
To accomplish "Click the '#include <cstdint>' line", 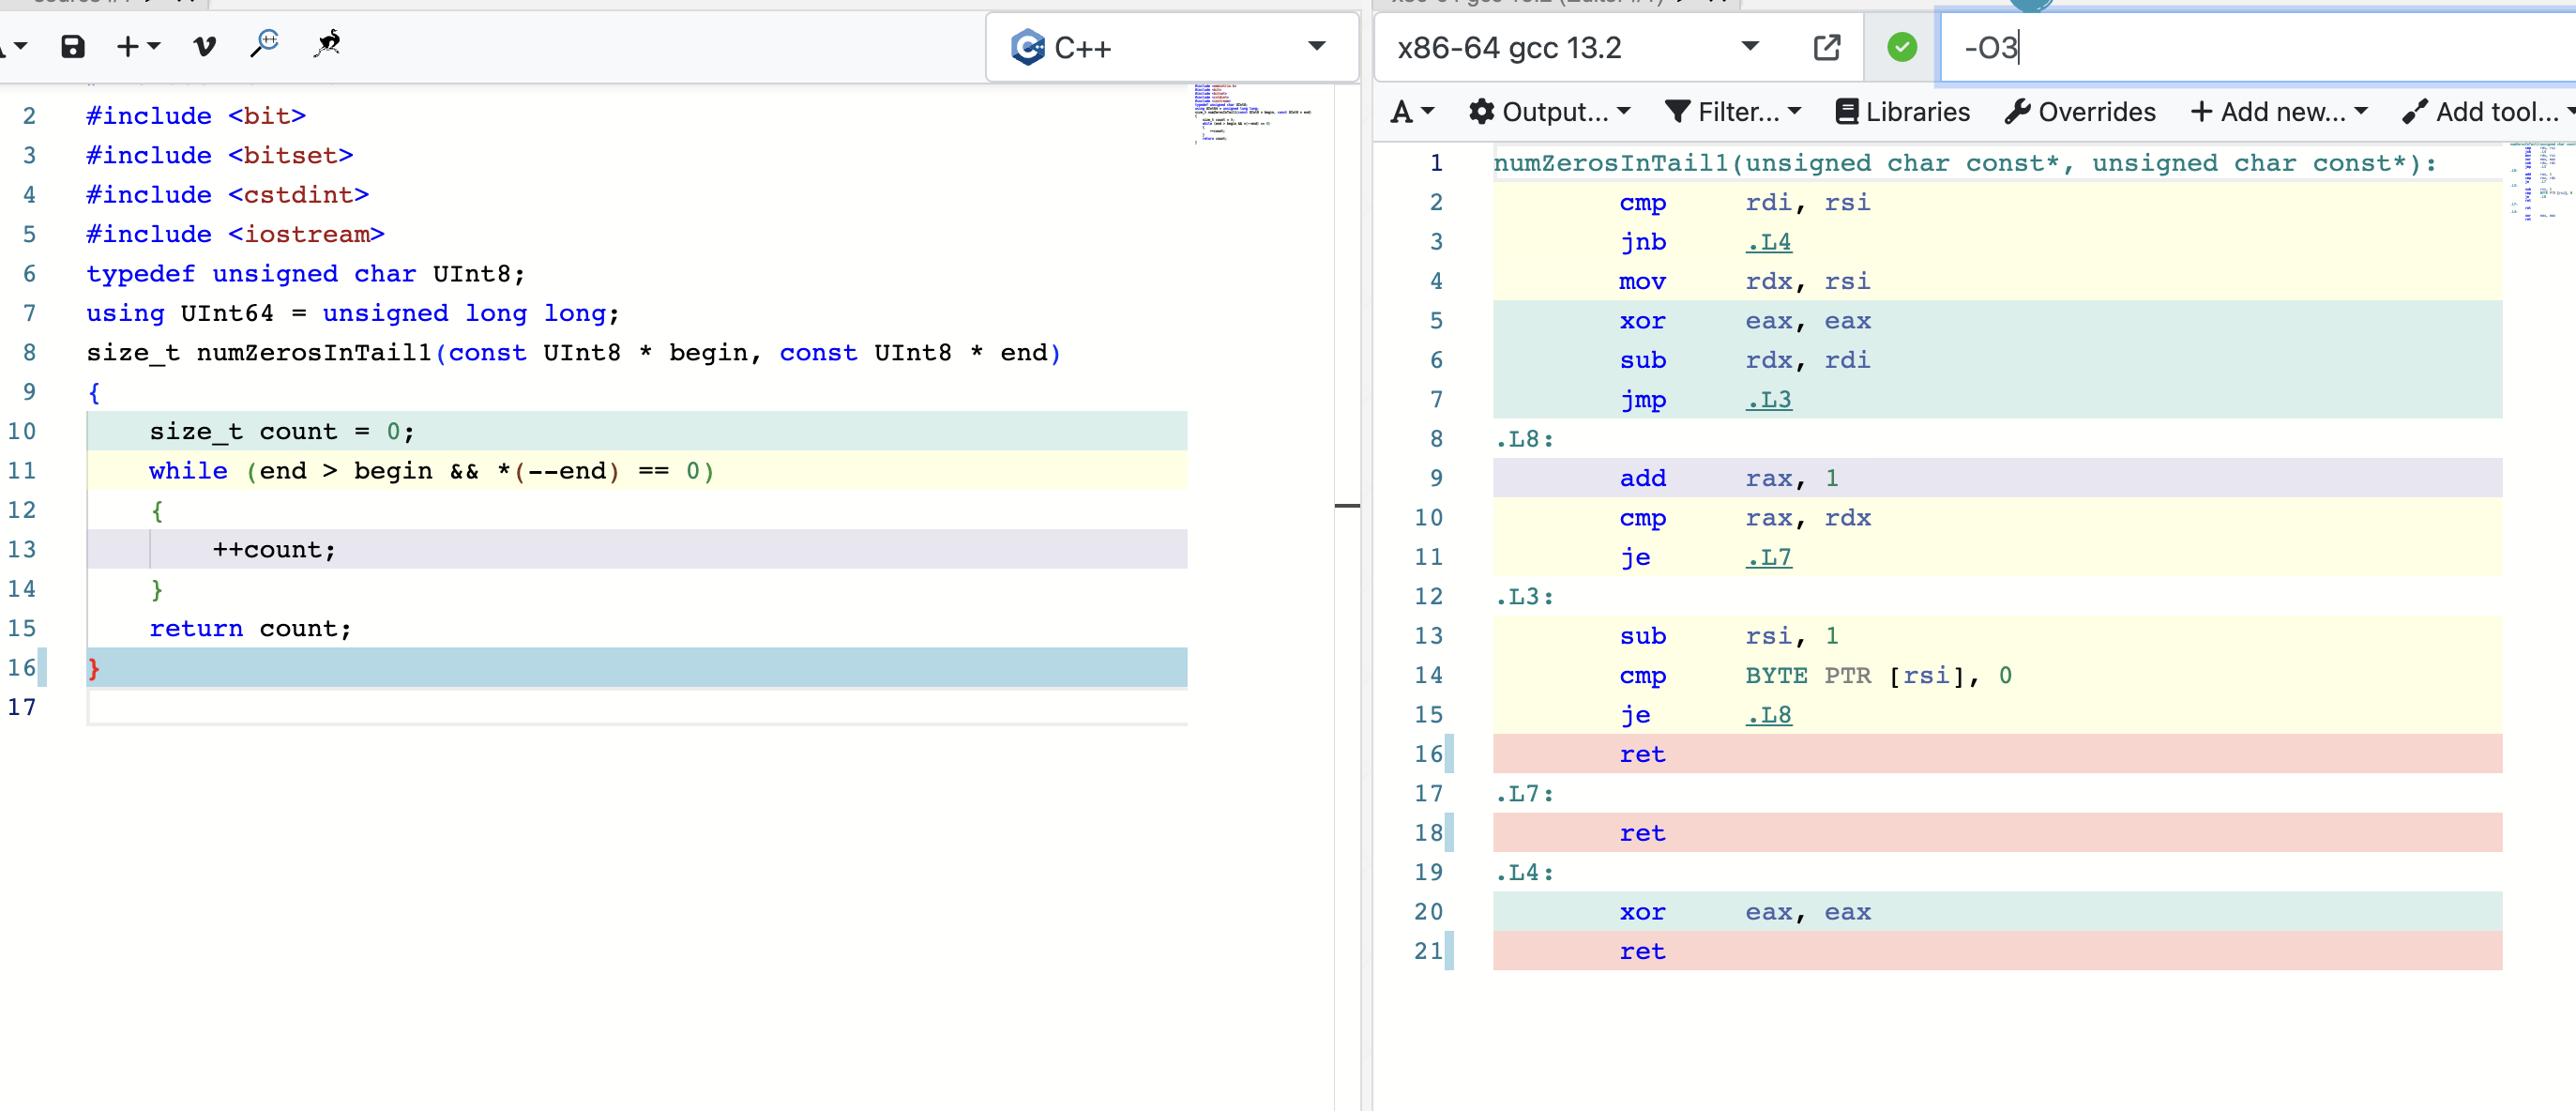I will pyautogui.click(x=227, y=195).
